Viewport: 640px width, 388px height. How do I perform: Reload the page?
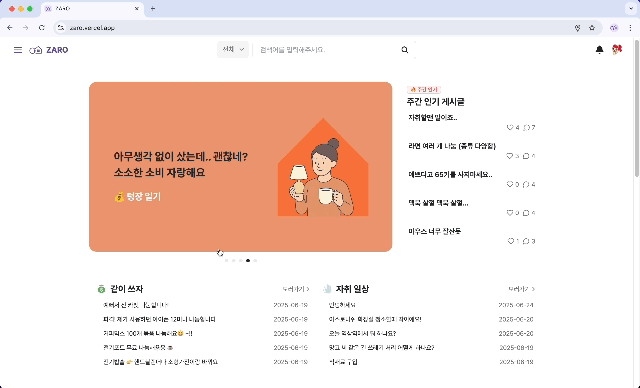tap(42, 28)
